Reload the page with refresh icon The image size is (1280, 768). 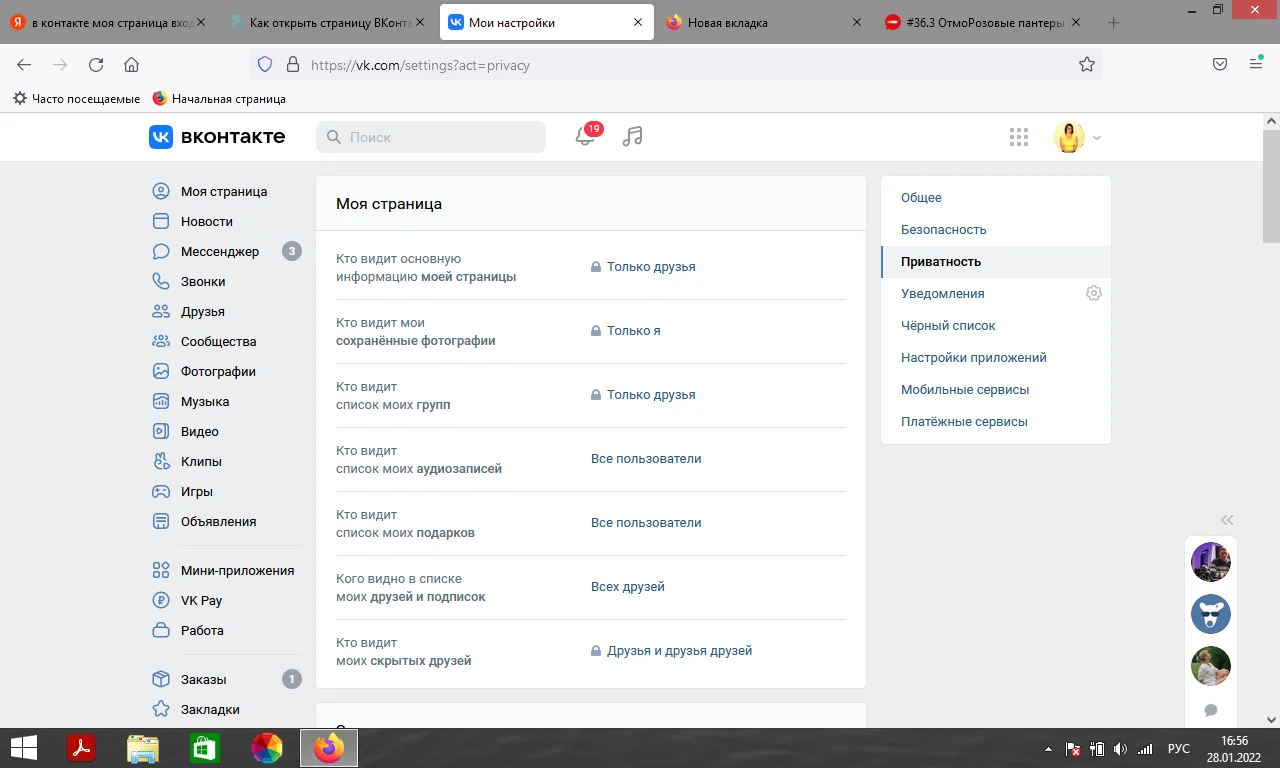(x=96, y=65)
